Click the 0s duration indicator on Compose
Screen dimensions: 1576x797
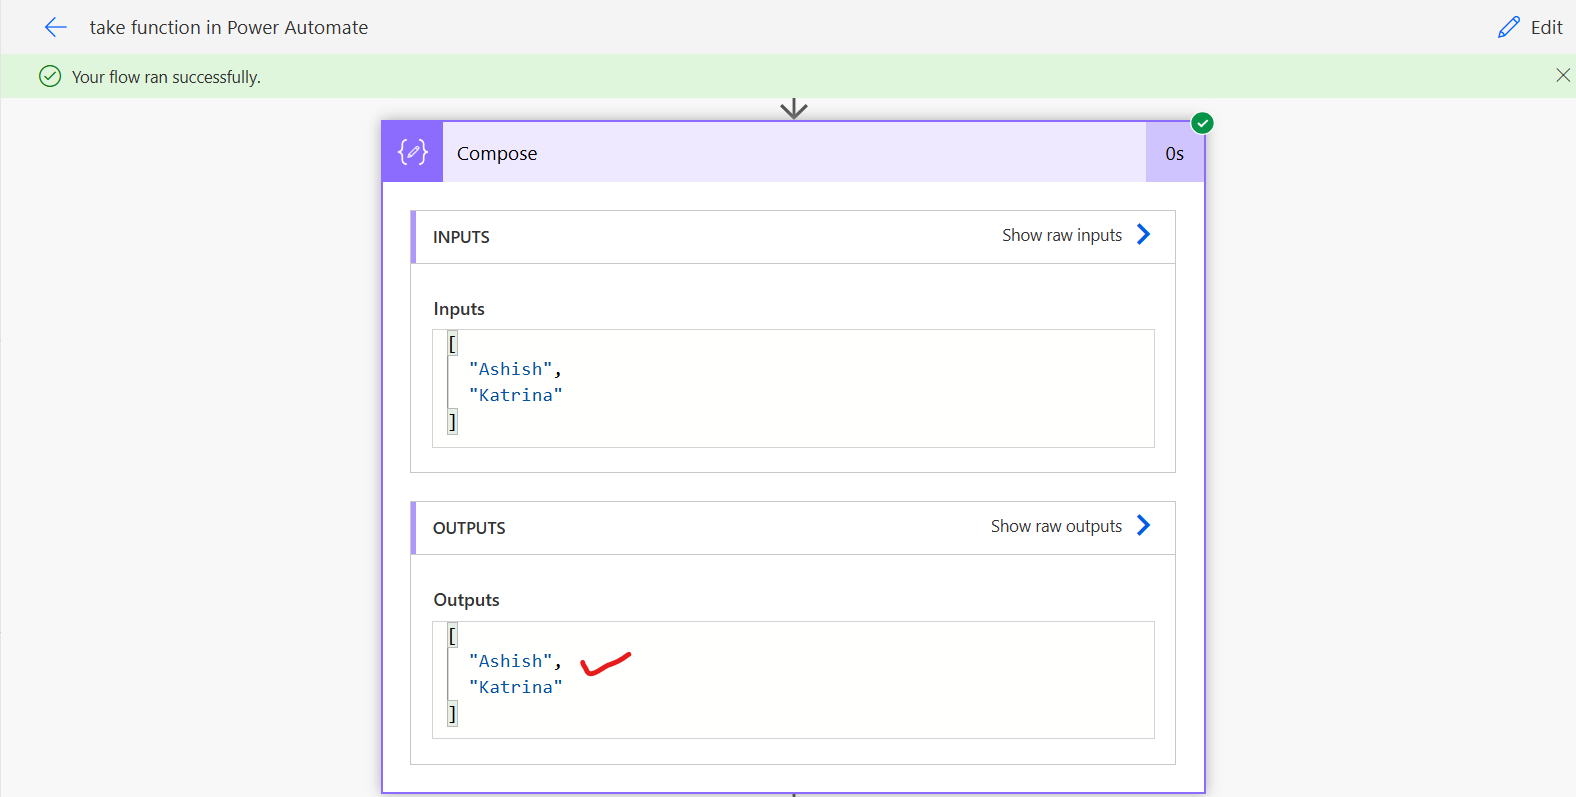1174,154
